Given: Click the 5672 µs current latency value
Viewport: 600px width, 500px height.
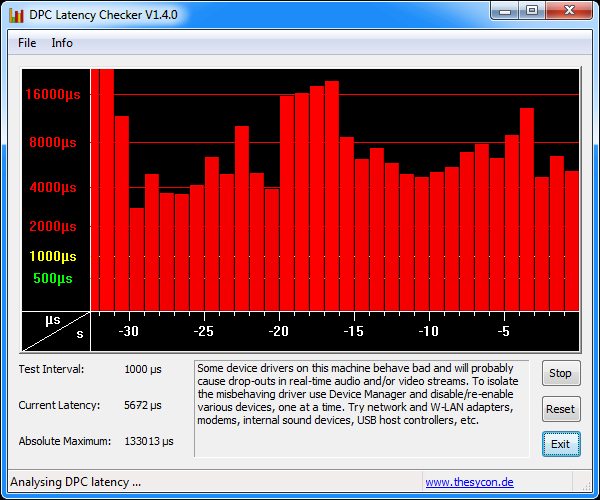Looking at the screenshot, I should [x=143, y=405].
